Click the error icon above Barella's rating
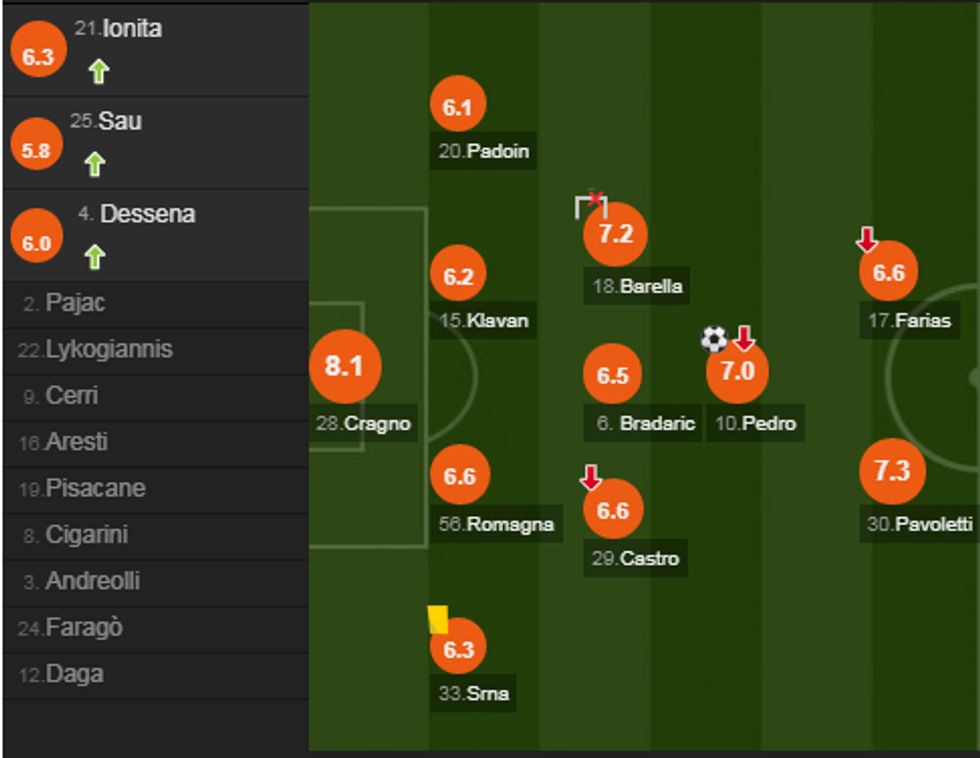 (x=593, y=203)
